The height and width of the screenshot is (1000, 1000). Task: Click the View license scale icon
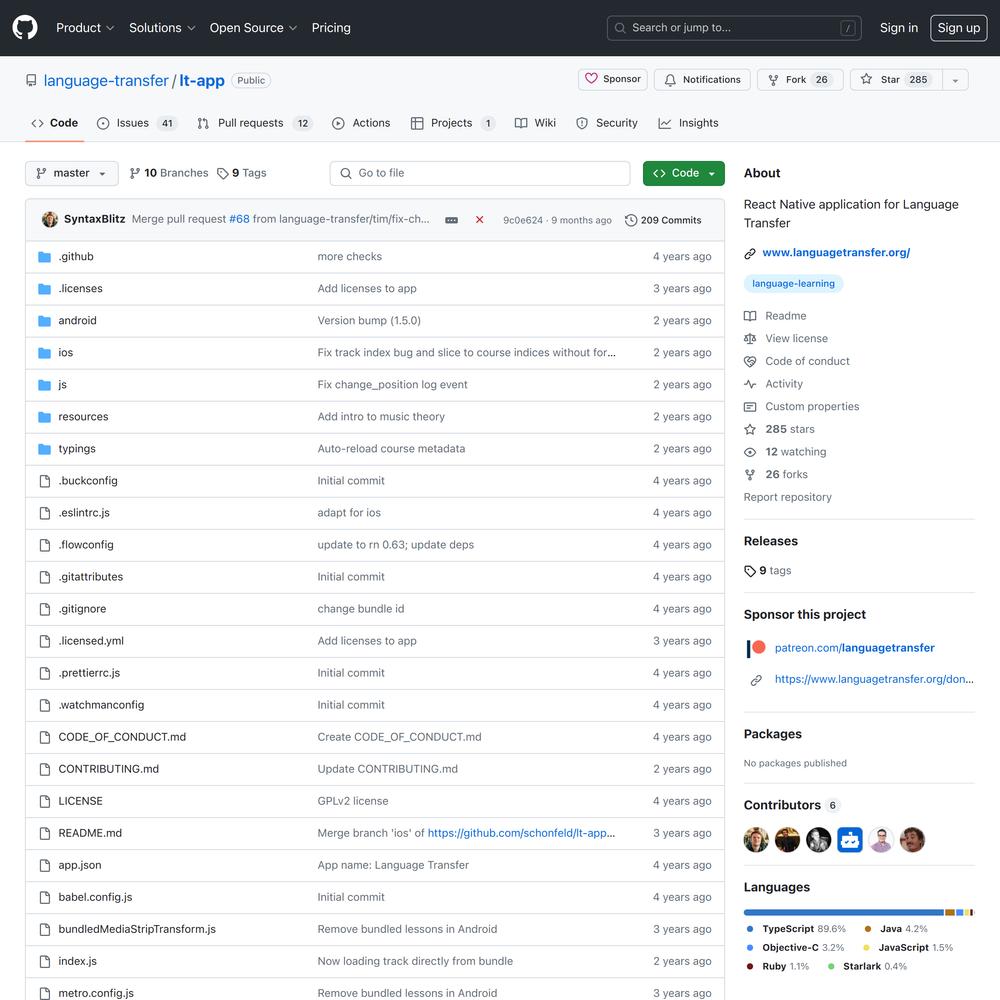click(750, 339)
